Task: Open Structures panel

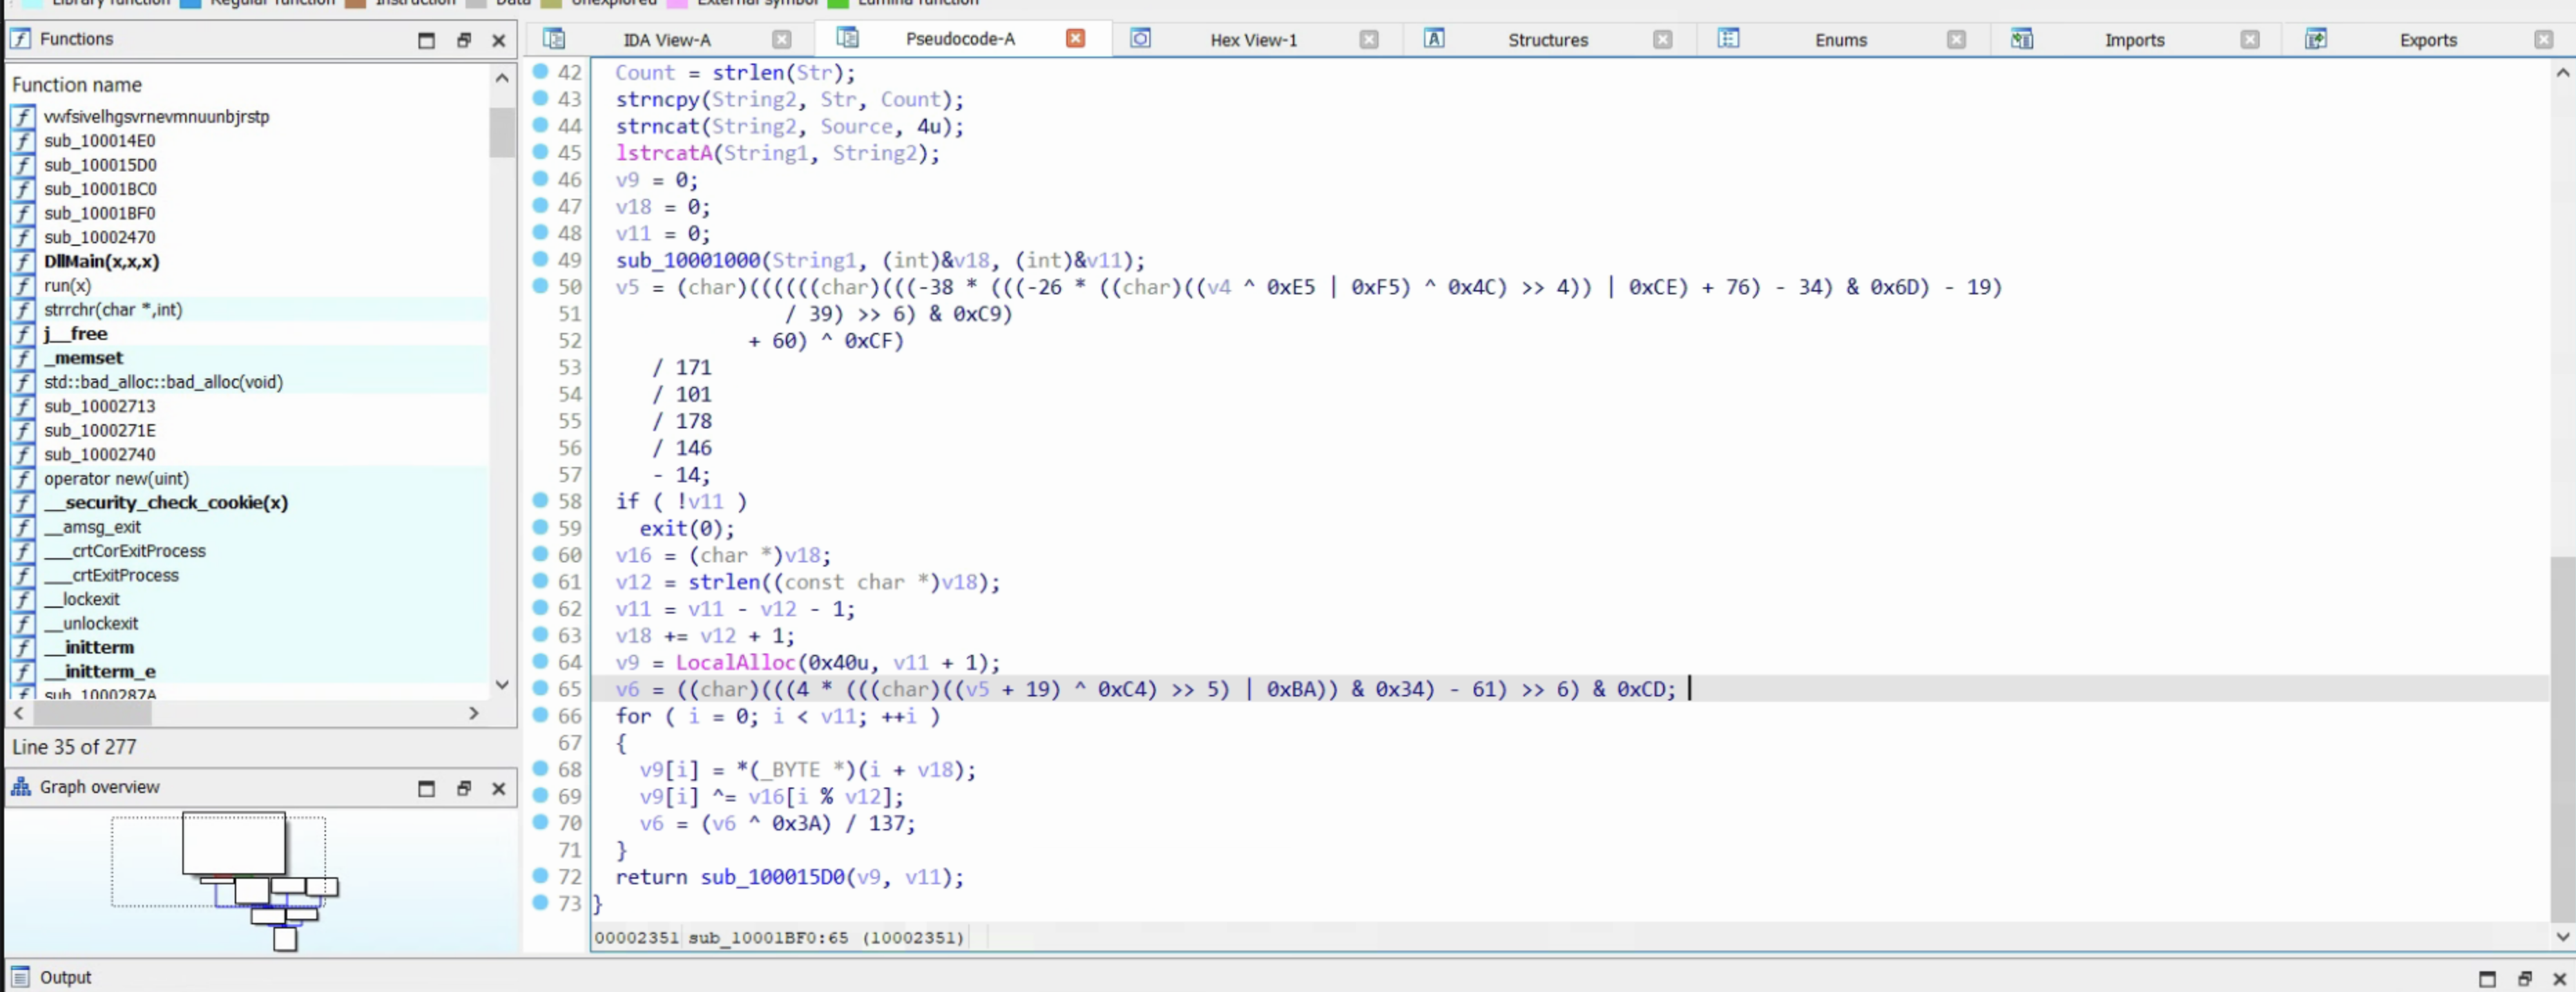Action: click(x=1546, y=38)
